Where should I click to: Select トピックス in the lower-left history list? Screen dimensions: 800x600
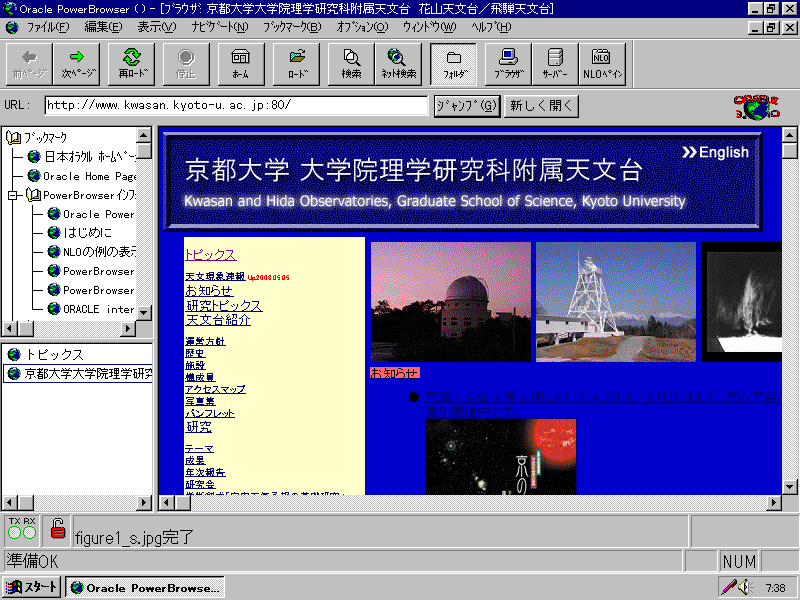pyautogui.click(x=45, y=355)
